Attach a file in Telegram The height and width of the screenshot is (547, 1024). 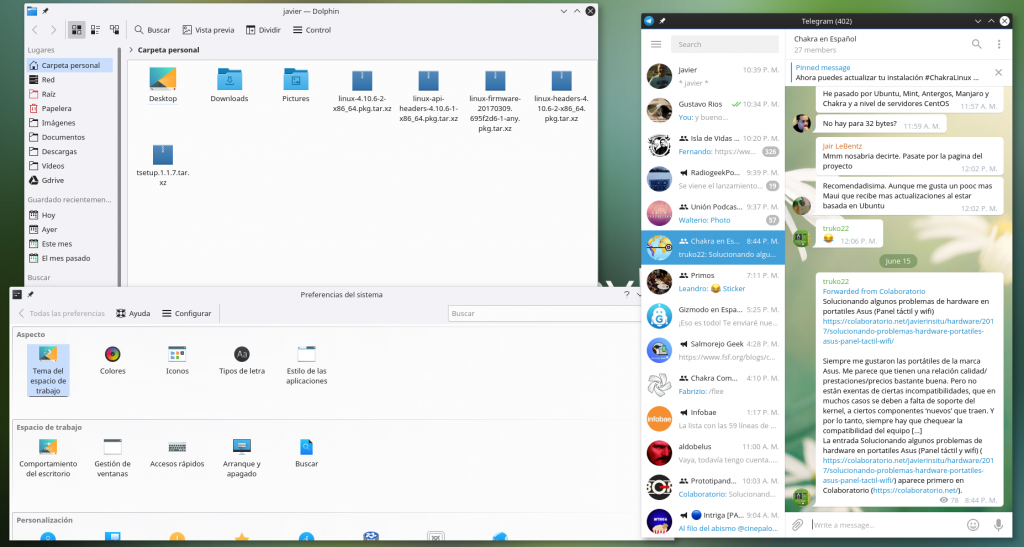[x=797, y=525]
